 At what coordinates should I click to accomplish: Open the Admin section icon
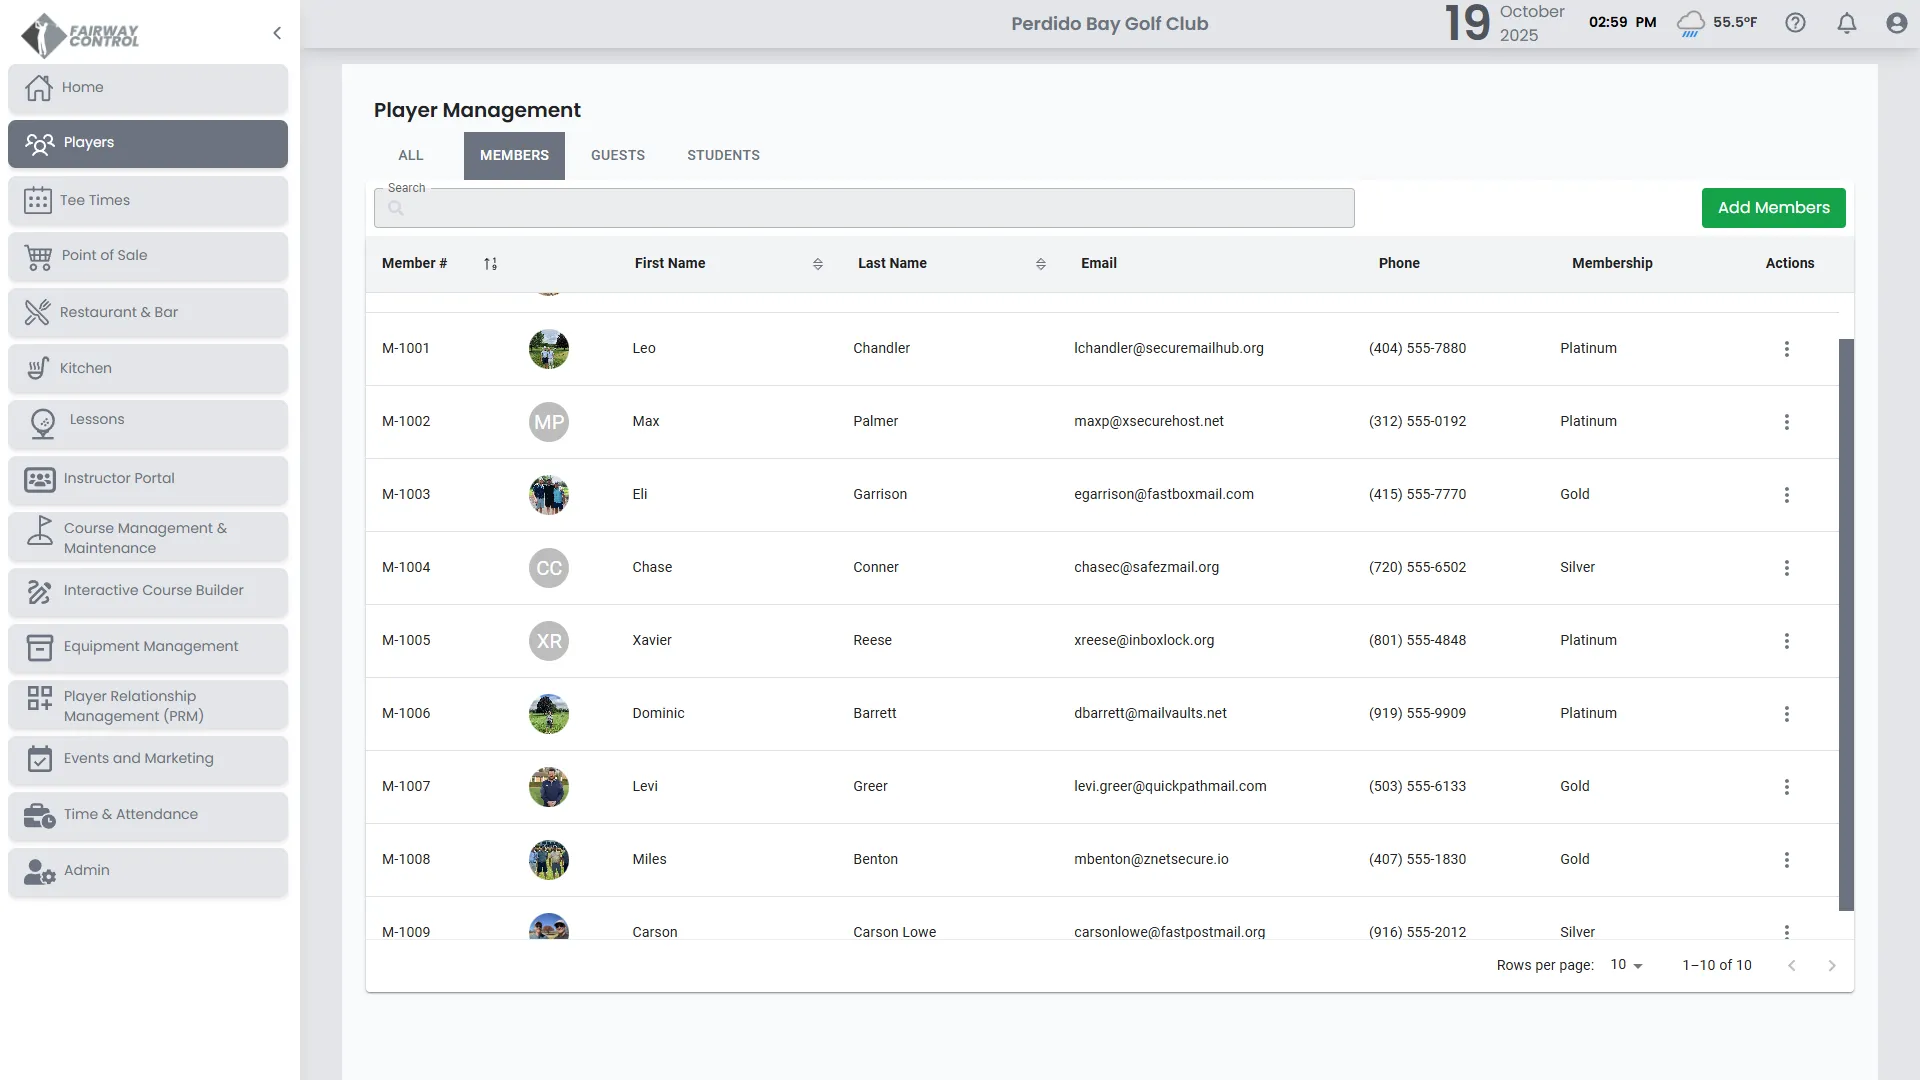[39, 871]
